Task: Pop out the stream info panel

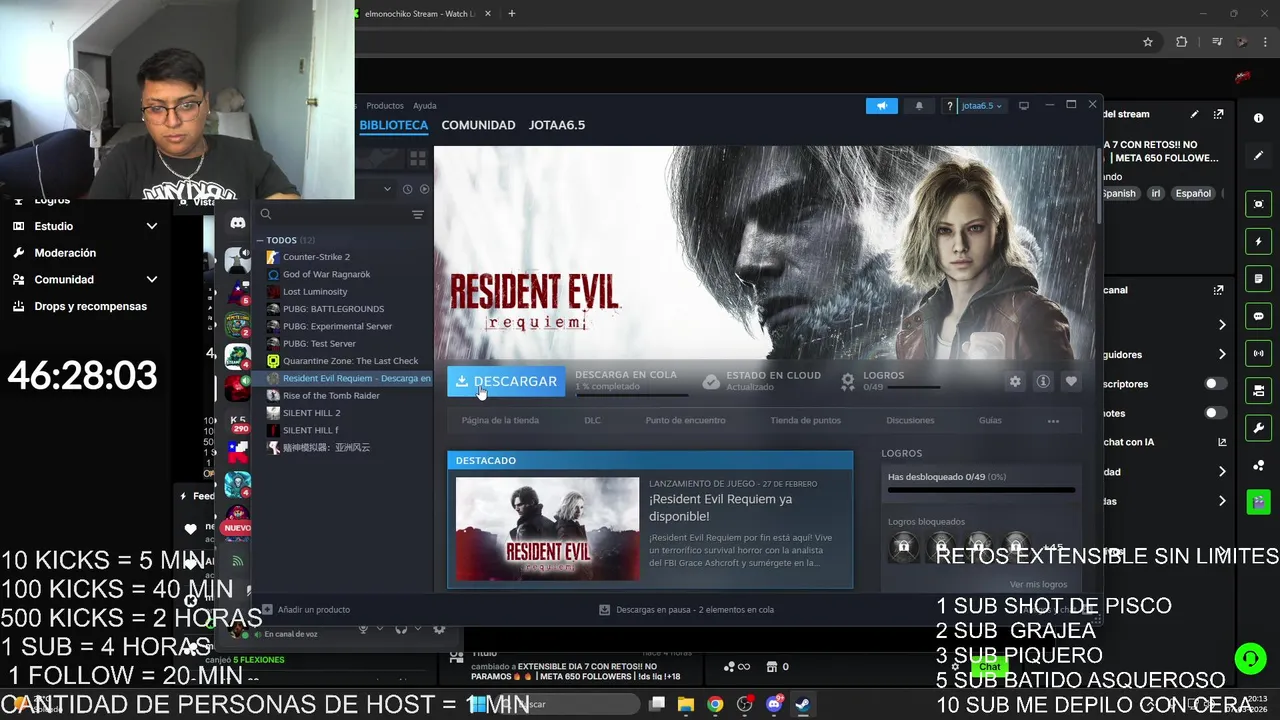Action: (1218, 114)
